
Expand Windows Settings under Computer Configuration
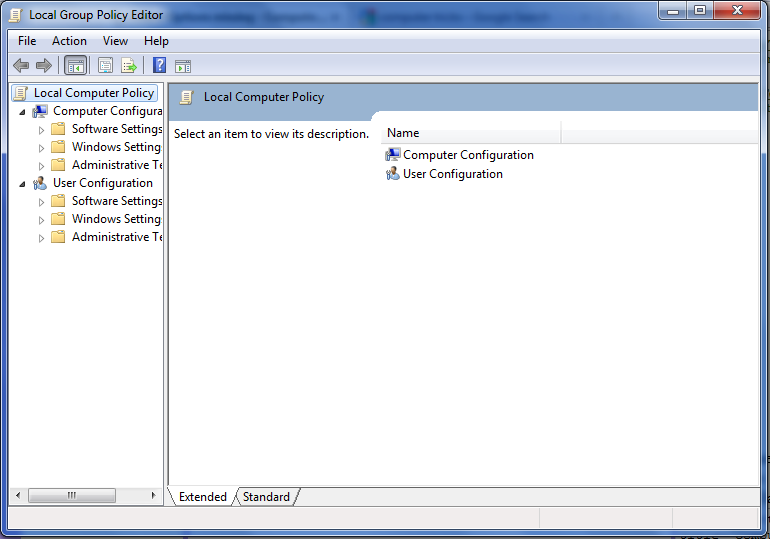pos(41,148)
